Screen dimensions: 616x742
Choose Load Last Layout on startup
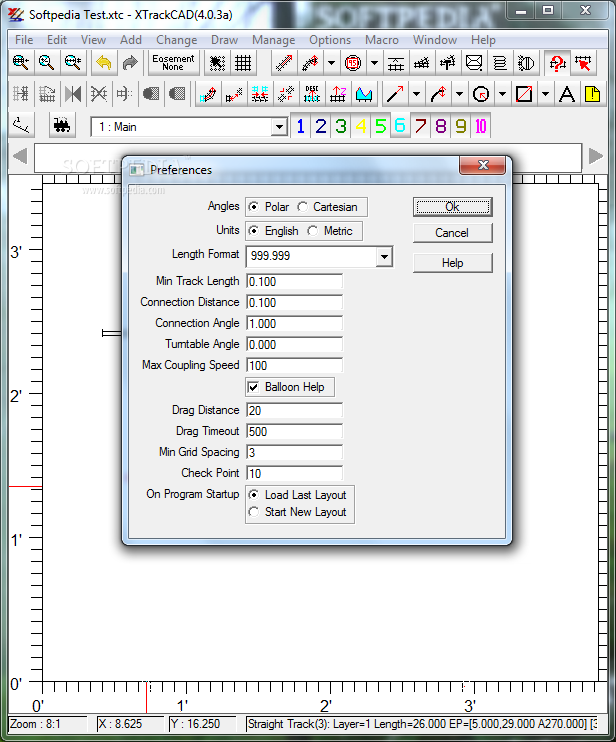click(254, 495)
